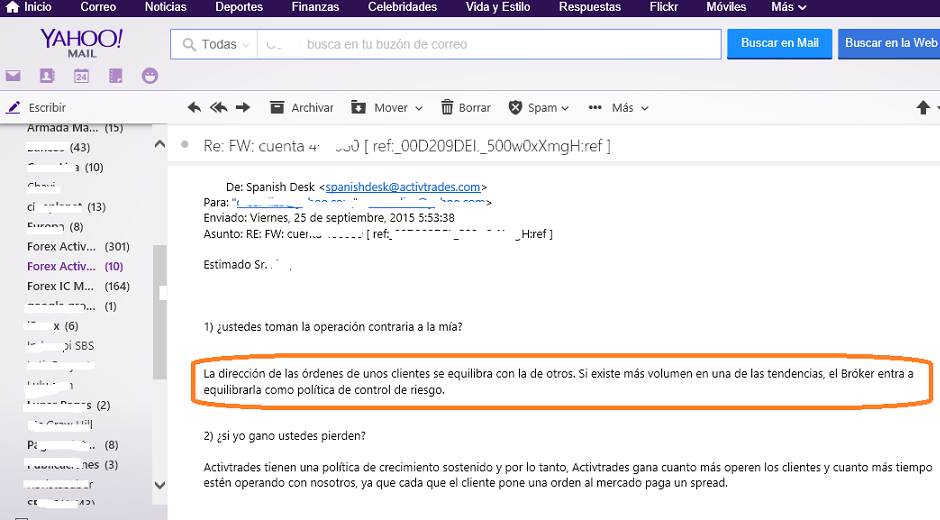Toggle the unread dot beside the subject
The width and height of the screenshot is (940, 520).
184,145
